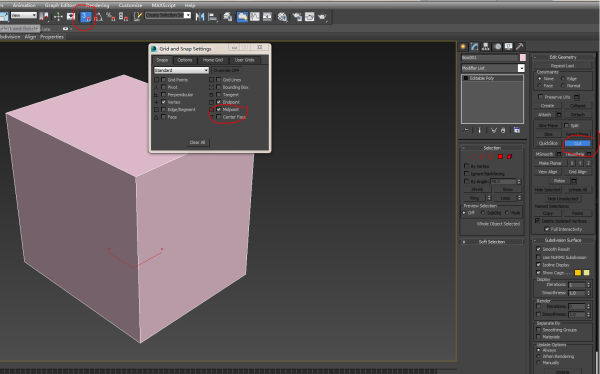Screen dimensions: 600x374
Task: Click Pin Stack icon below modifier stack
Action: [466, 131]
